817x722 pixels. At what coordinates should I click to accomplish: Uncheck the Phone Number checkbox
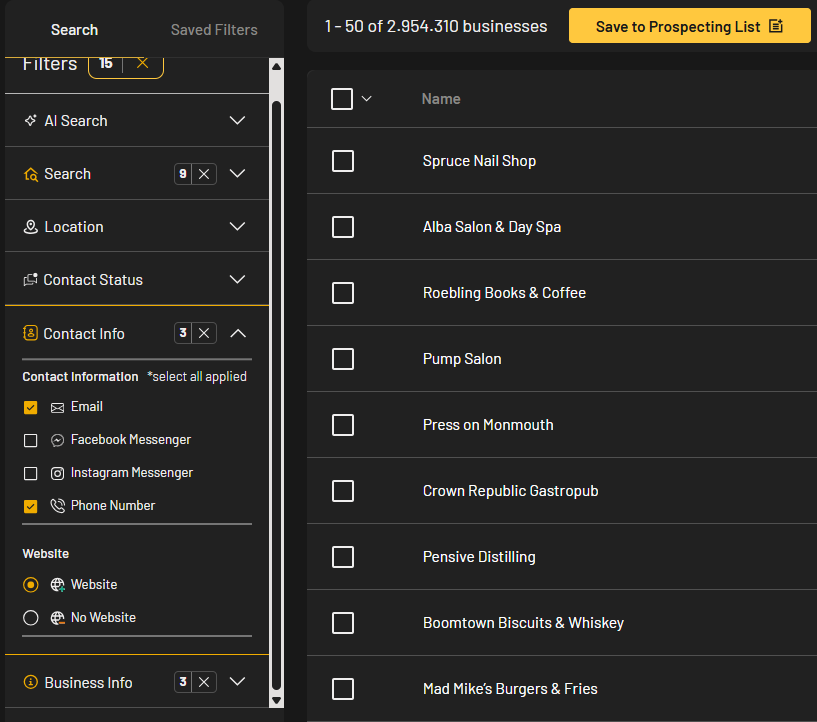(x=31, y=506)
